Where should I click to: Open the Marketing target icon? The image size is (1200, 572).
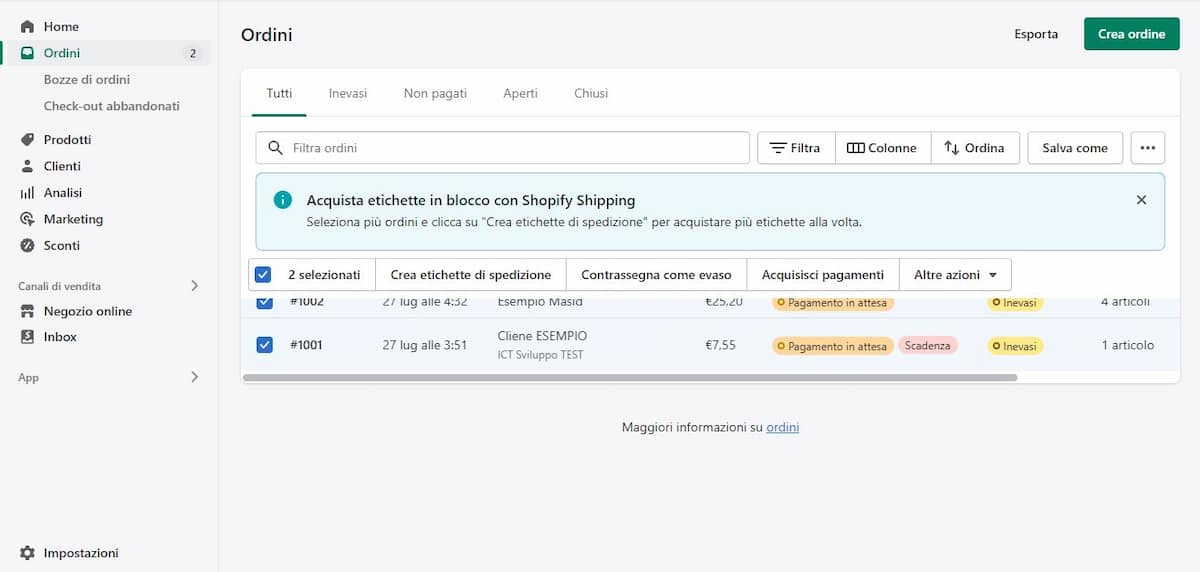[27, 219]
